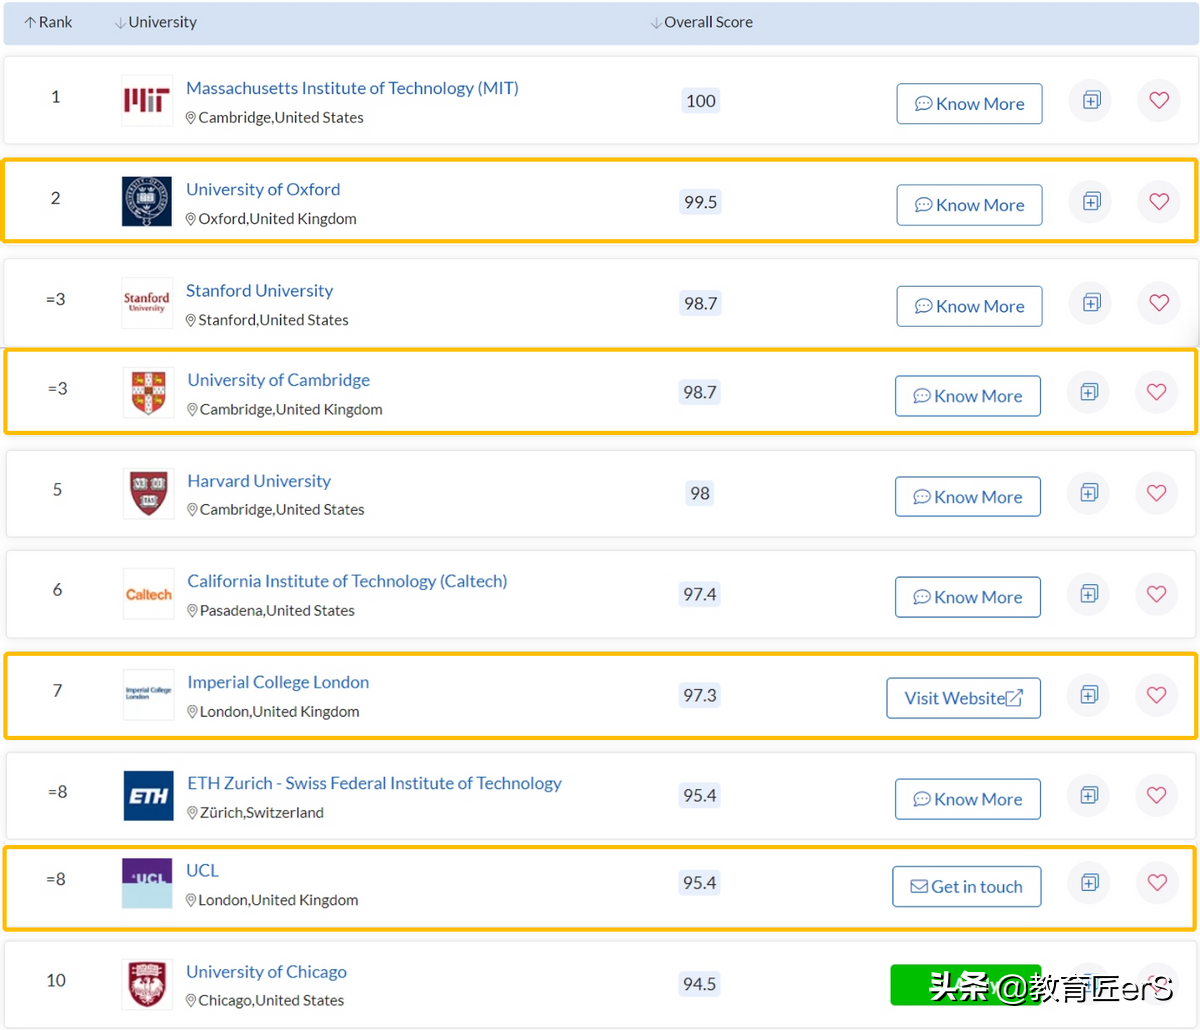1200x1030 pixels.
Task: Click the Harvard University crest logo
Action: coord(148,493)
